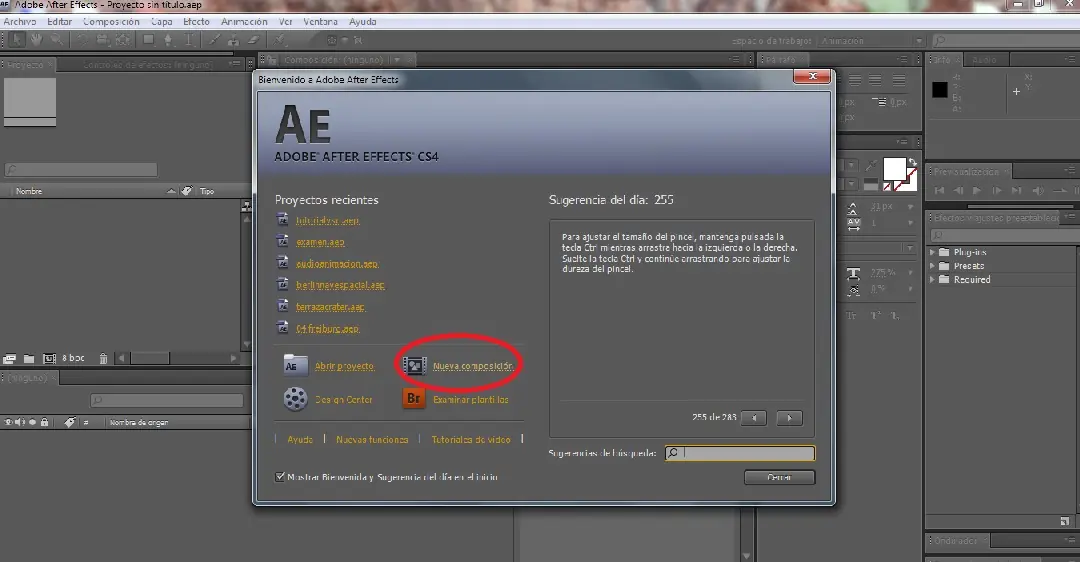This screenshot has height=562, width=1080.
Task: Expand the Plug-ins folder
Action: pos(933,252)
